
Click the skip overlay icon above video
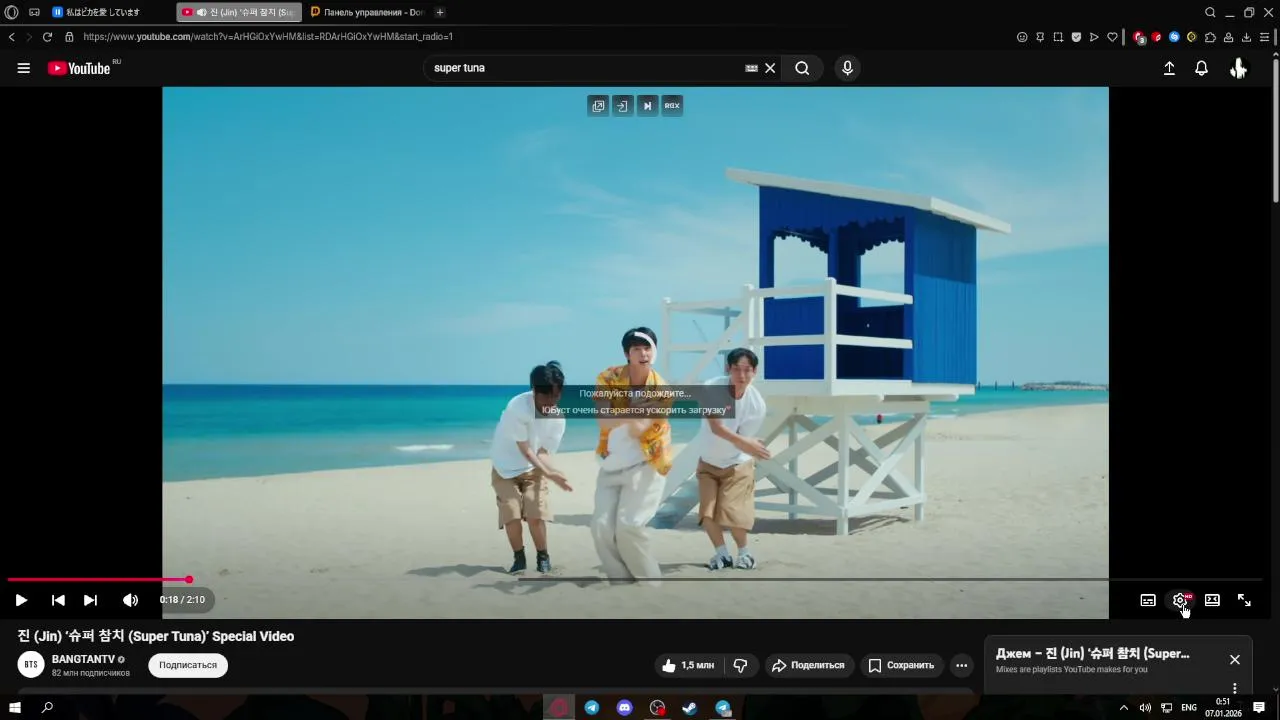coord(647,105)
